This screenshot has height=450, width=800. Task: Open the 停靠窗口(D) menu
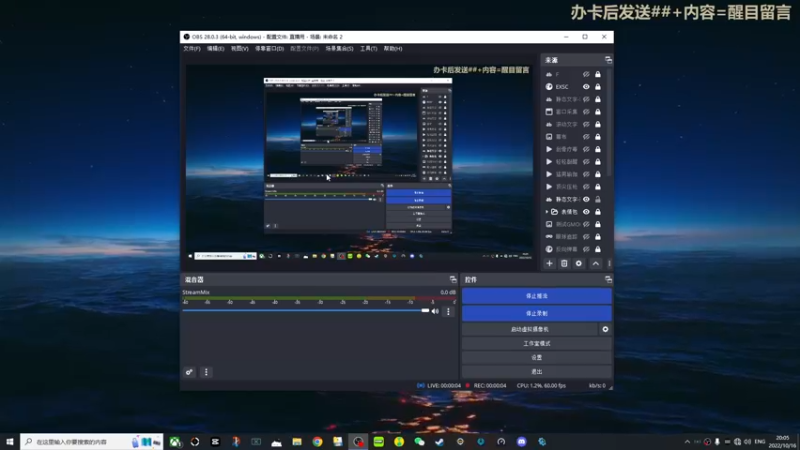pyautogui.click(x=269, y=48)
